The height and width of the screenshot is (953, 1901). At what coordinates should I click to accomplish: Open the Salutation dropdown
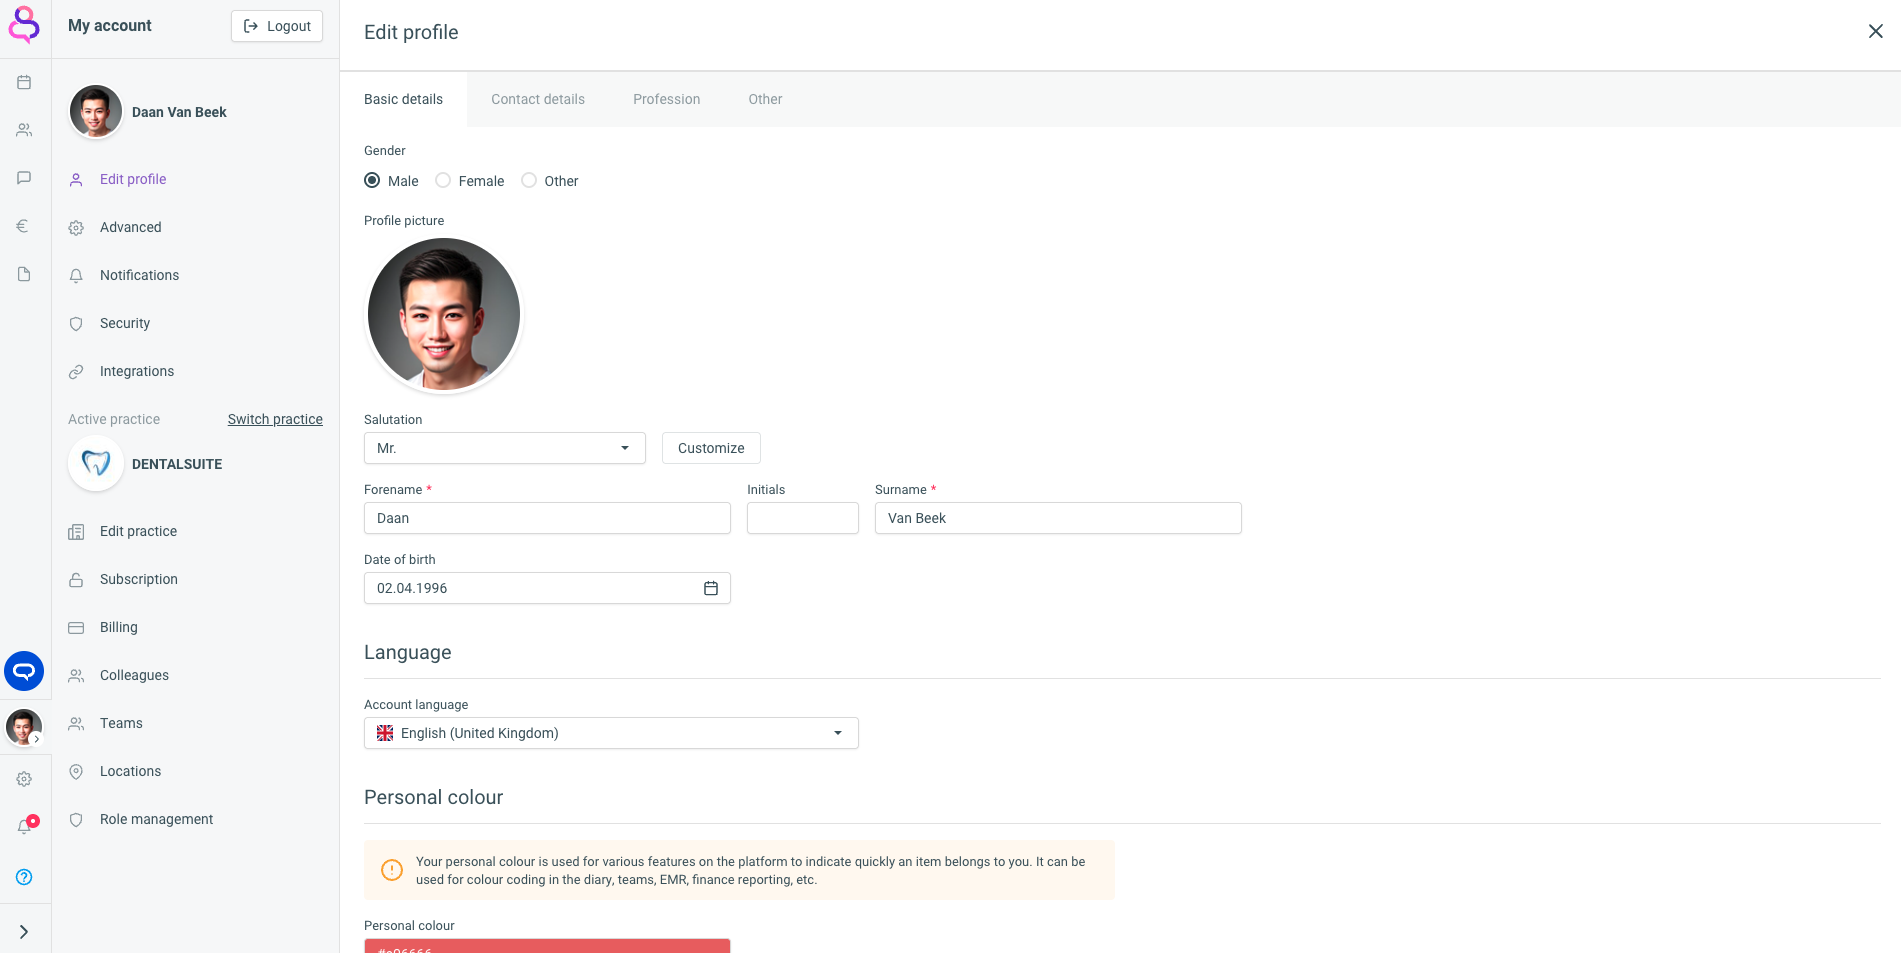[504, 448]
